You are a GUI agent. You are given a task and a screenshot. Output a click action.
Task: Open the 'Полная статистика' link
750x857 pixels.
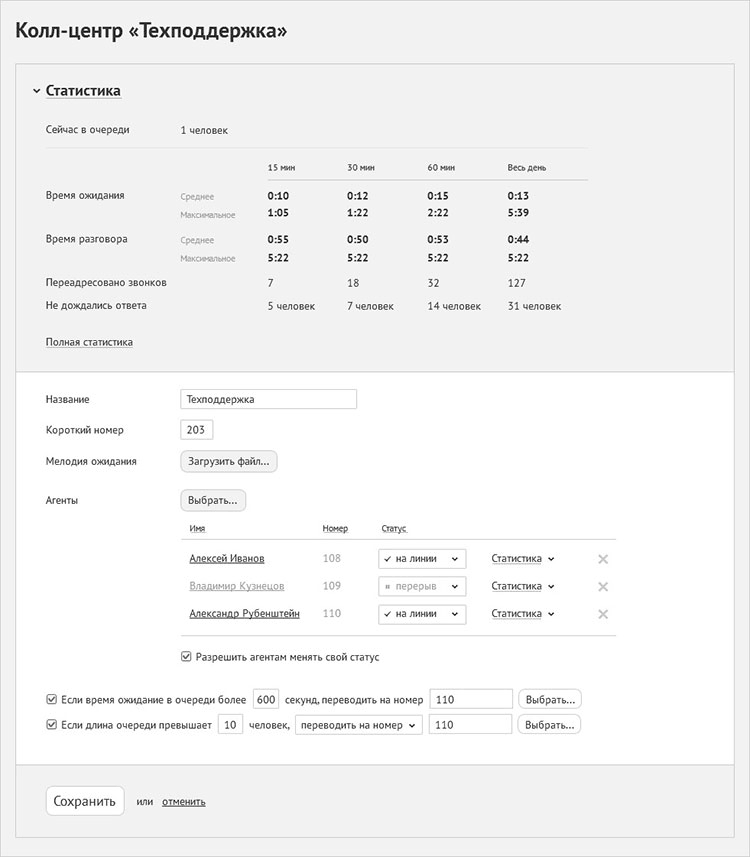[x=89, y=342]
